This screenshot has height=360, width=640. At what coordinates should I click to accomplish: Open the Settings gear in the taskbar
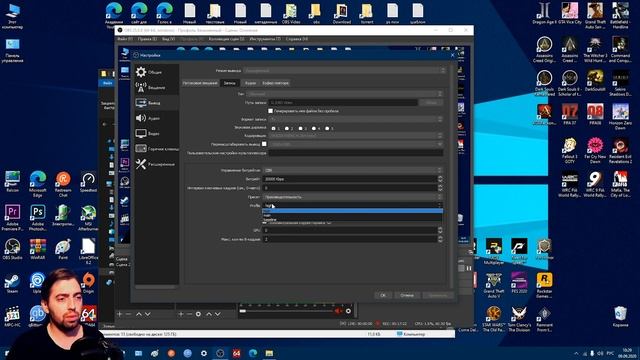pyautogui.click(x=204, y=353)
